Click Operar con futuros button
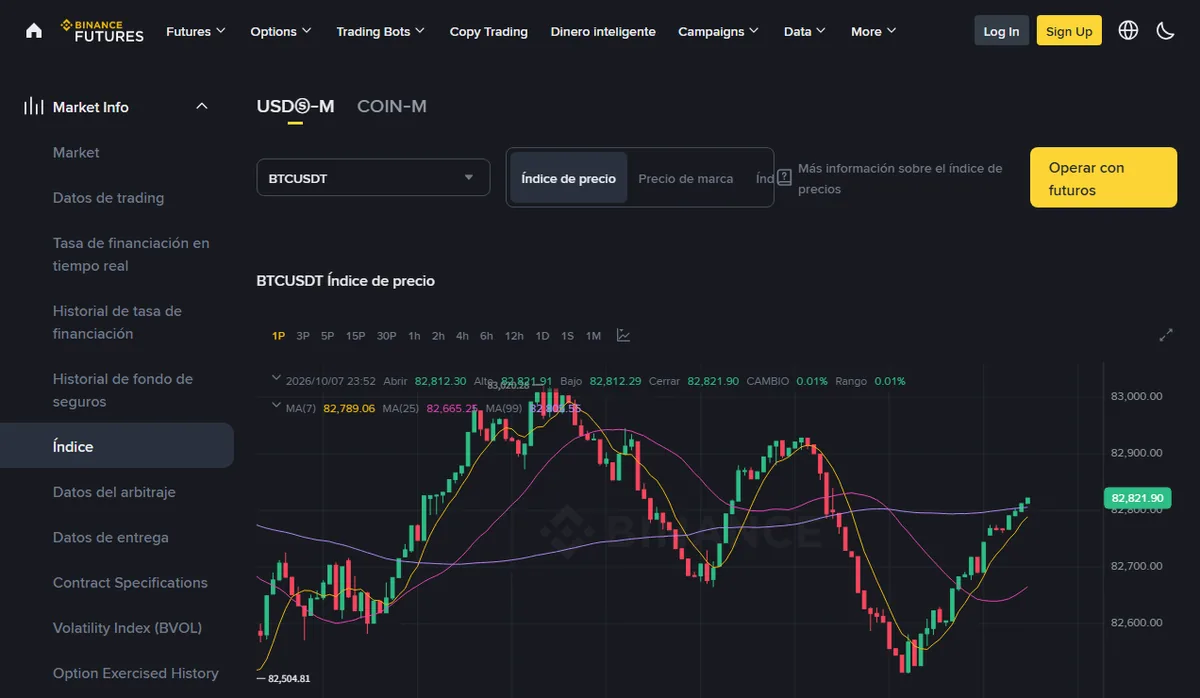The height and width of the screenshot is (698, 1200). [1103, 178]
